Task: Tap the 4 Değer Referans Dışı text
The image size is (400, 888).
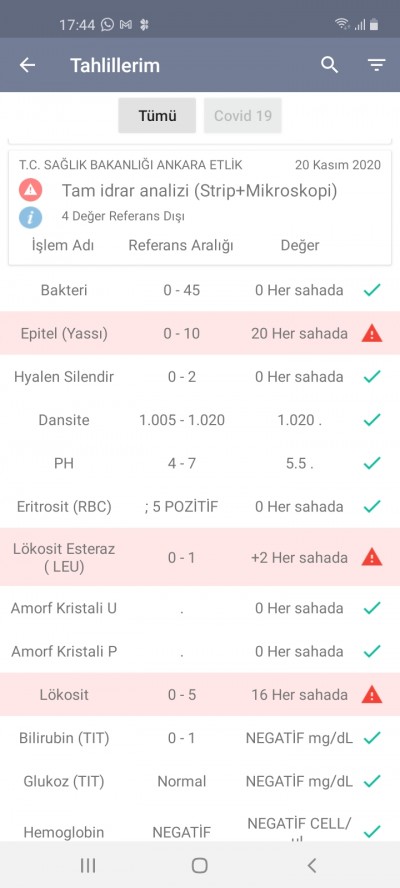Action: [123, 216]
